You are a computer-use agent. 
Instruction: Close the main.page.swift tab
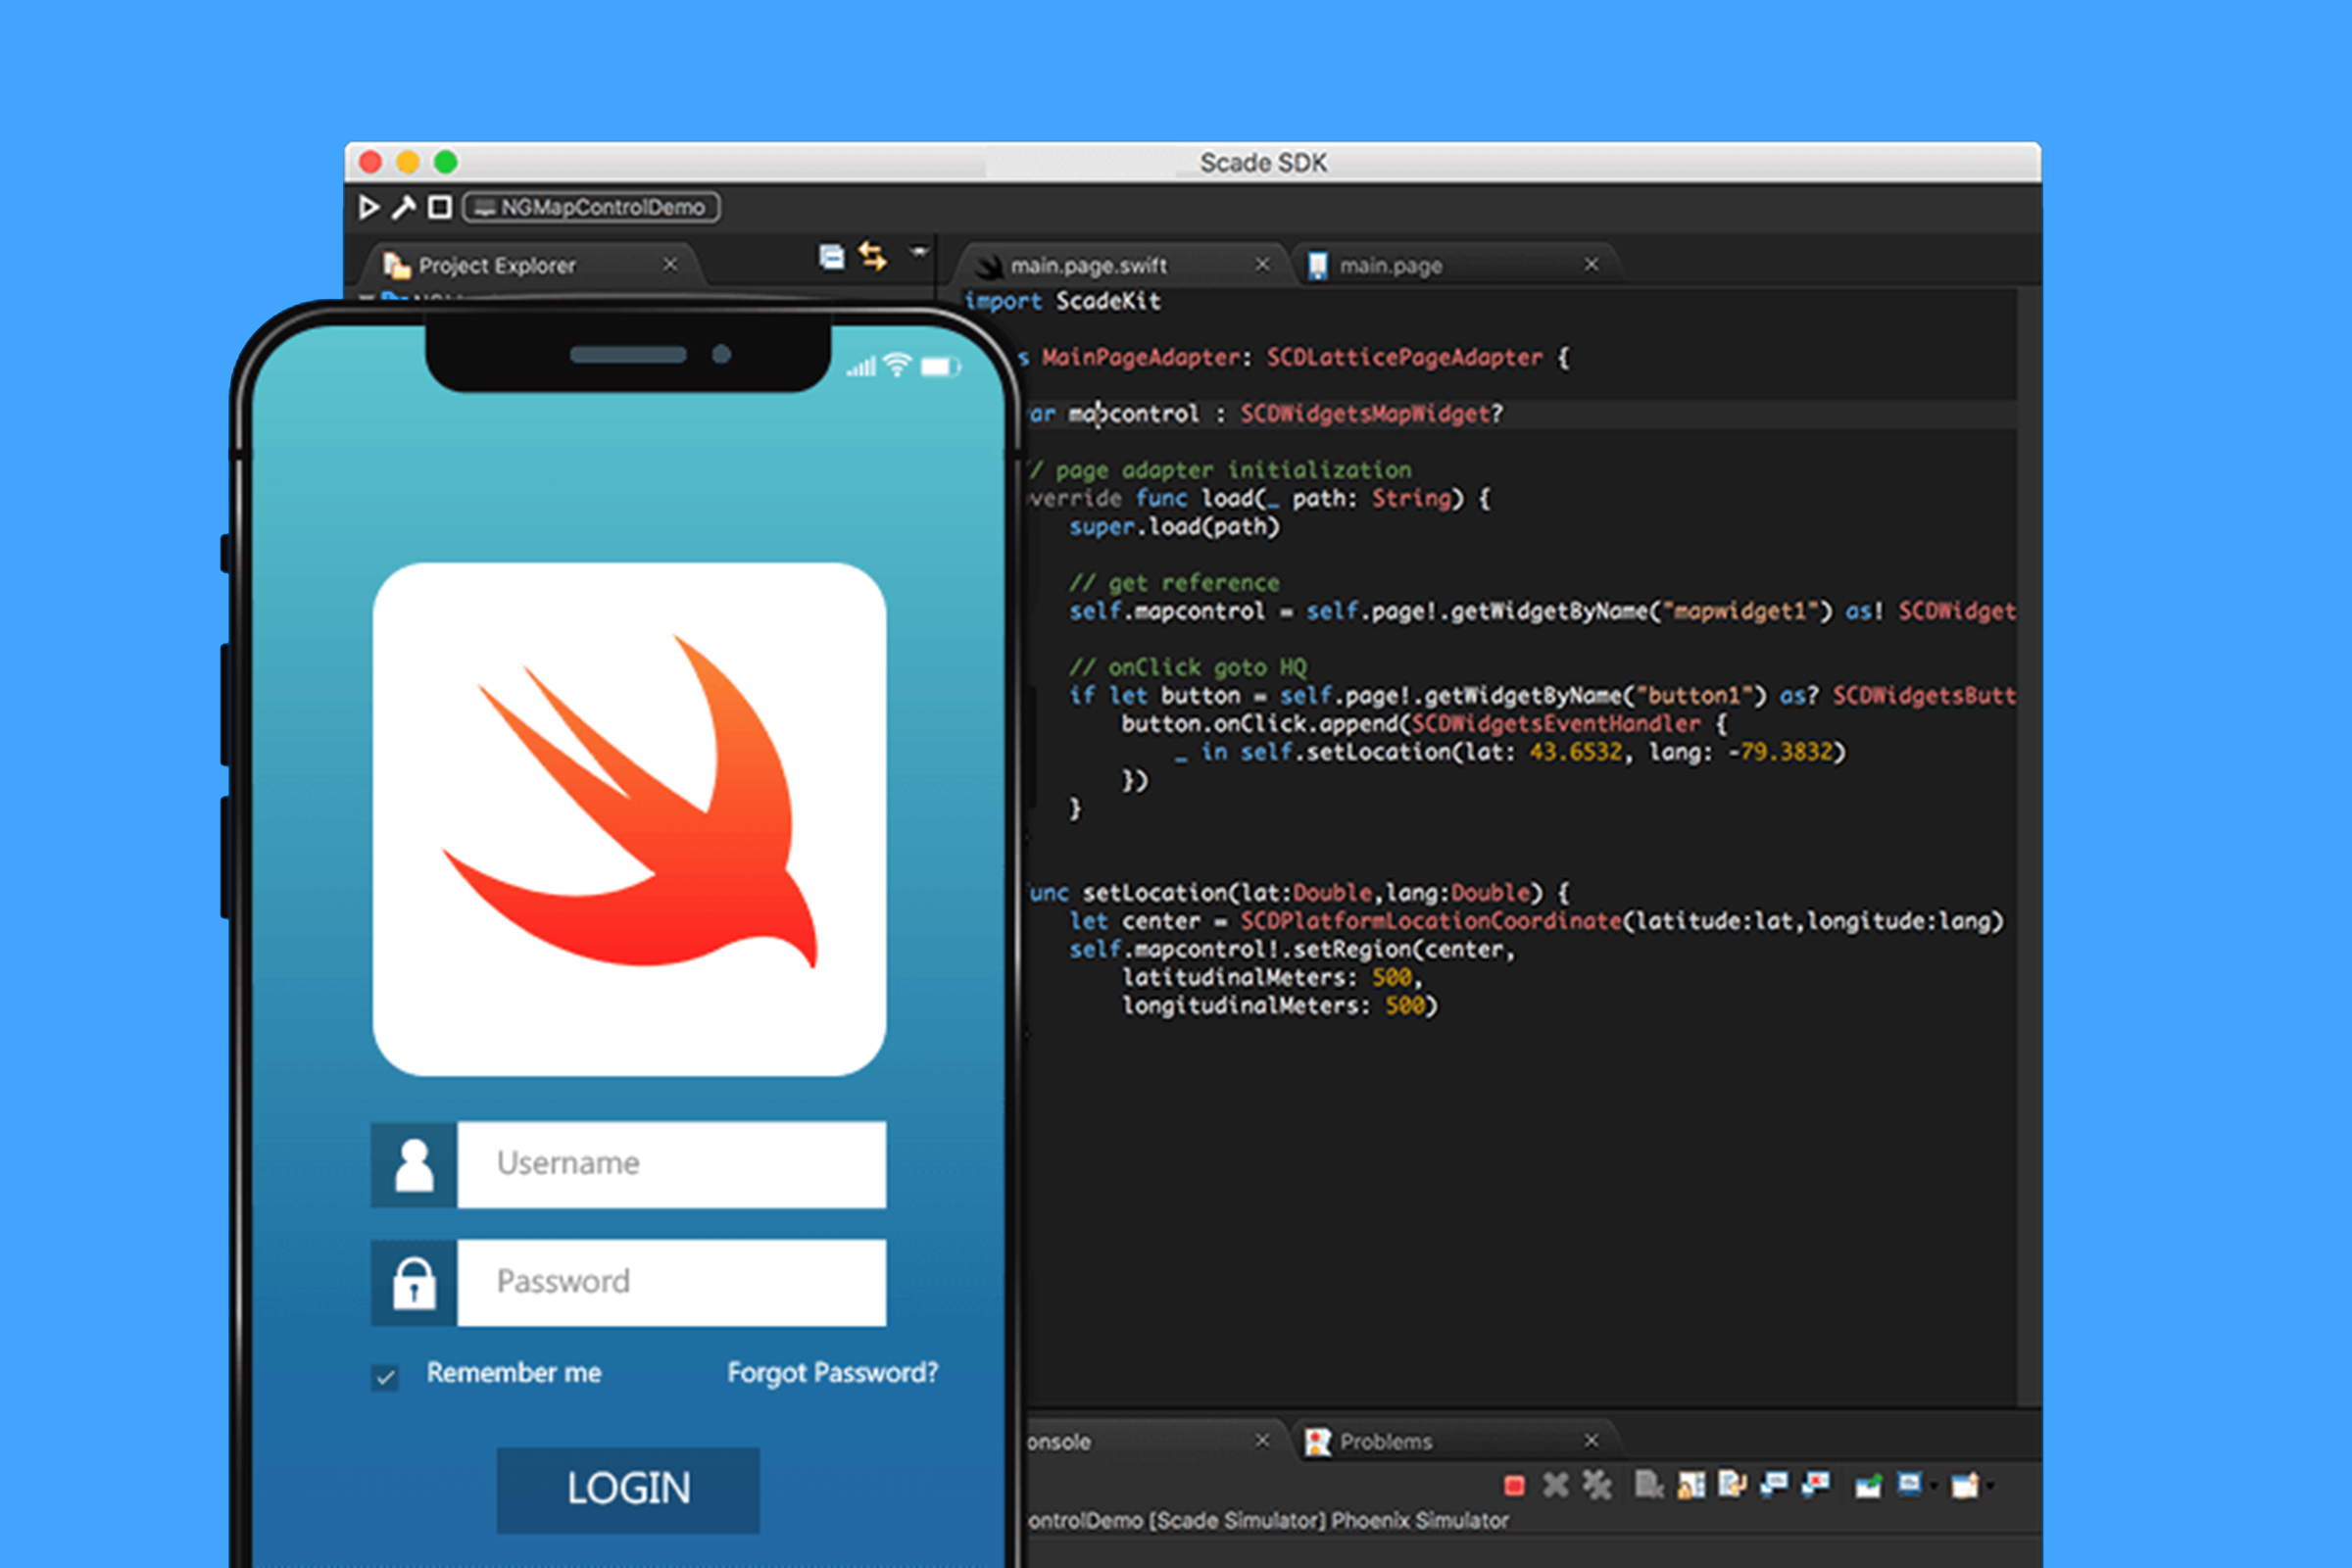pyautogui.click(x=1262, y=264)
